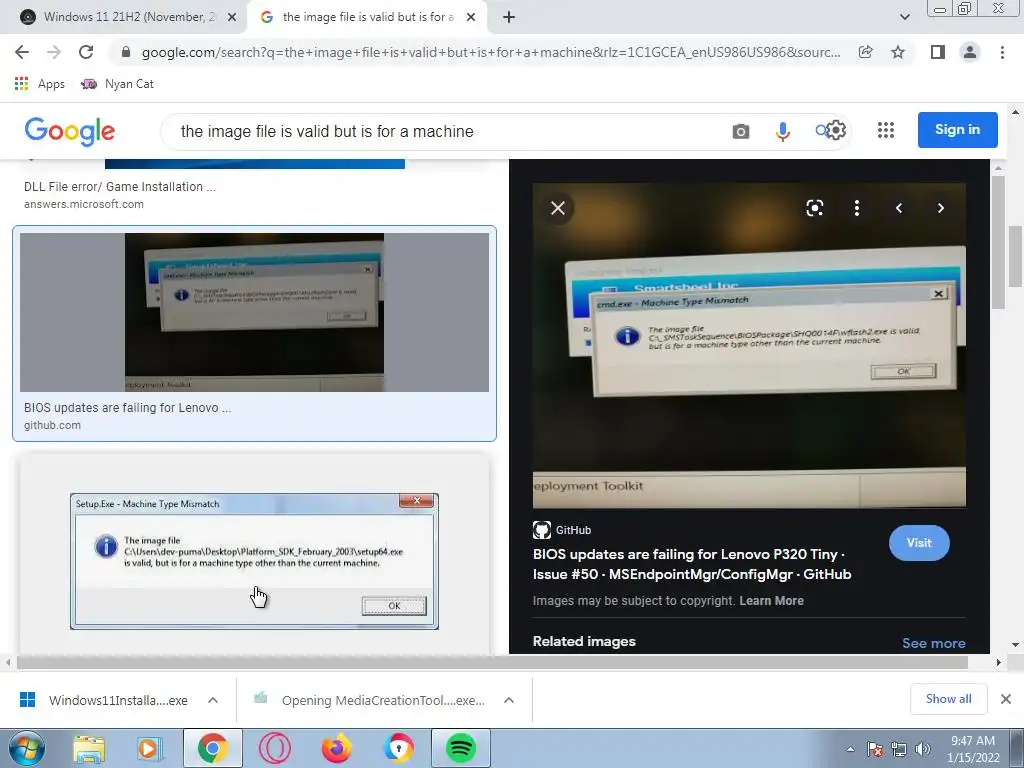Click the github.com source text
Screen dimensions: 1024x768
[x=52, y=425]
